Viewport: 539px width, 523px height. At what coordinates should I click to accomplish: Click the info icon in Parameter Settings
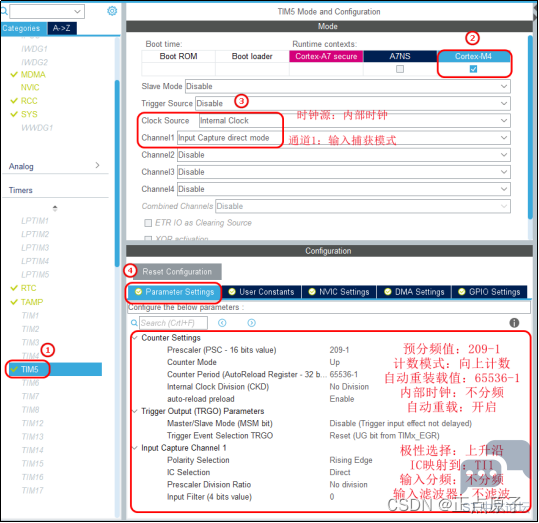[514, 323]
